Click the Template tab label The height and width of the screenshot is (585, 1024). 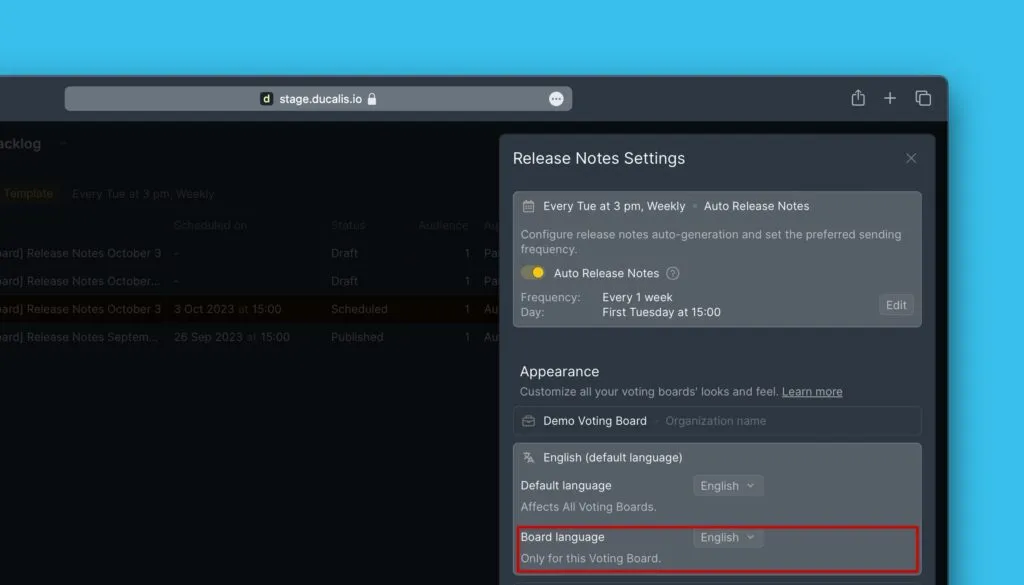tap(28, 194)
